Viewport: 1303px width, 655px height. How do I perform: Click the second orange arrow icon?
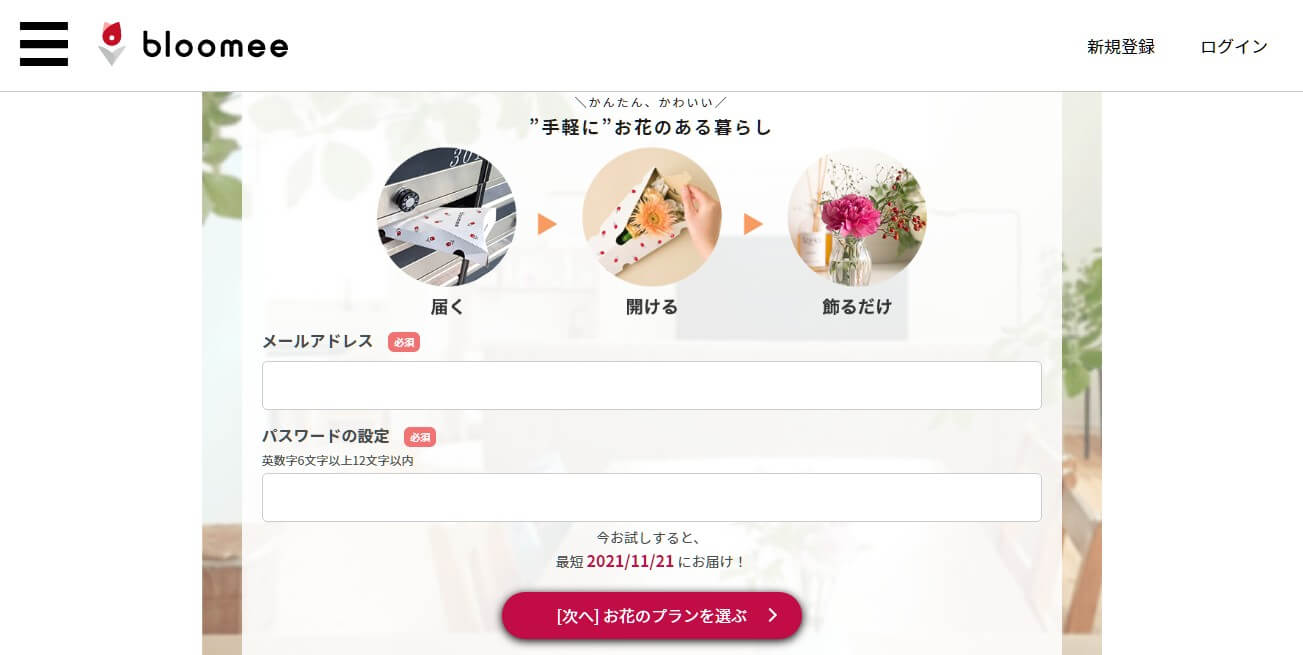pyautogui.click(x=753, y=224)
